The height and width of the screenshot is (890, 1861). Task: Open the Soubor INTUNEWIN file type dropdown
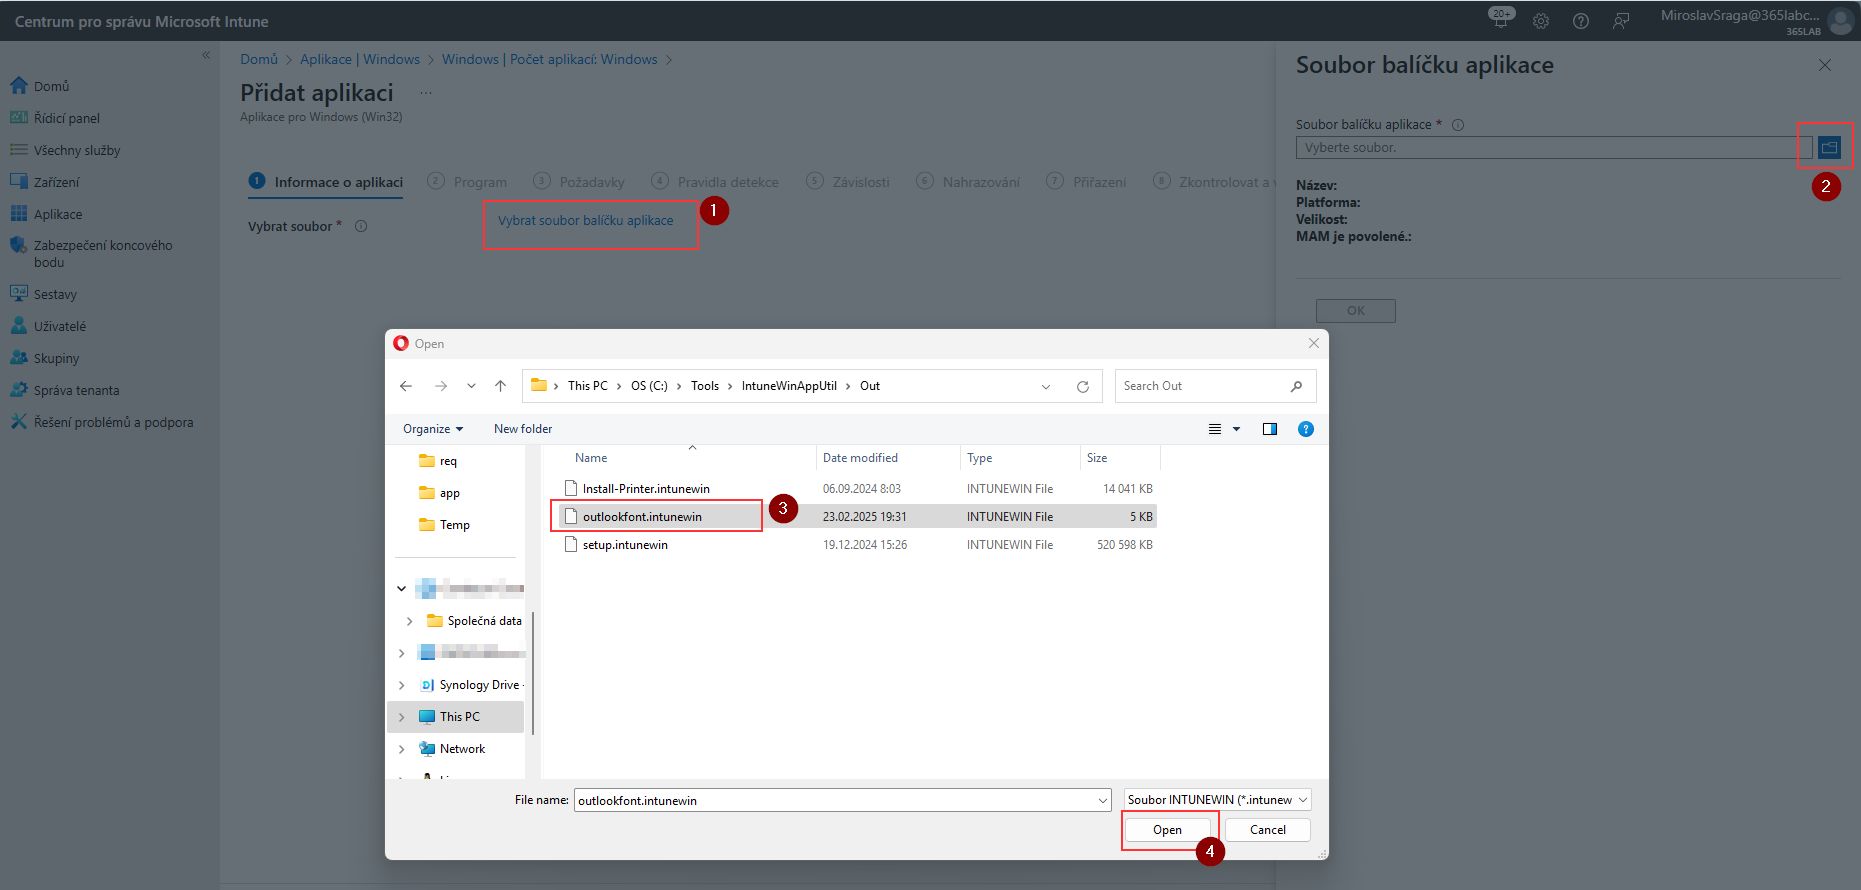click(x=1217, y=800)
